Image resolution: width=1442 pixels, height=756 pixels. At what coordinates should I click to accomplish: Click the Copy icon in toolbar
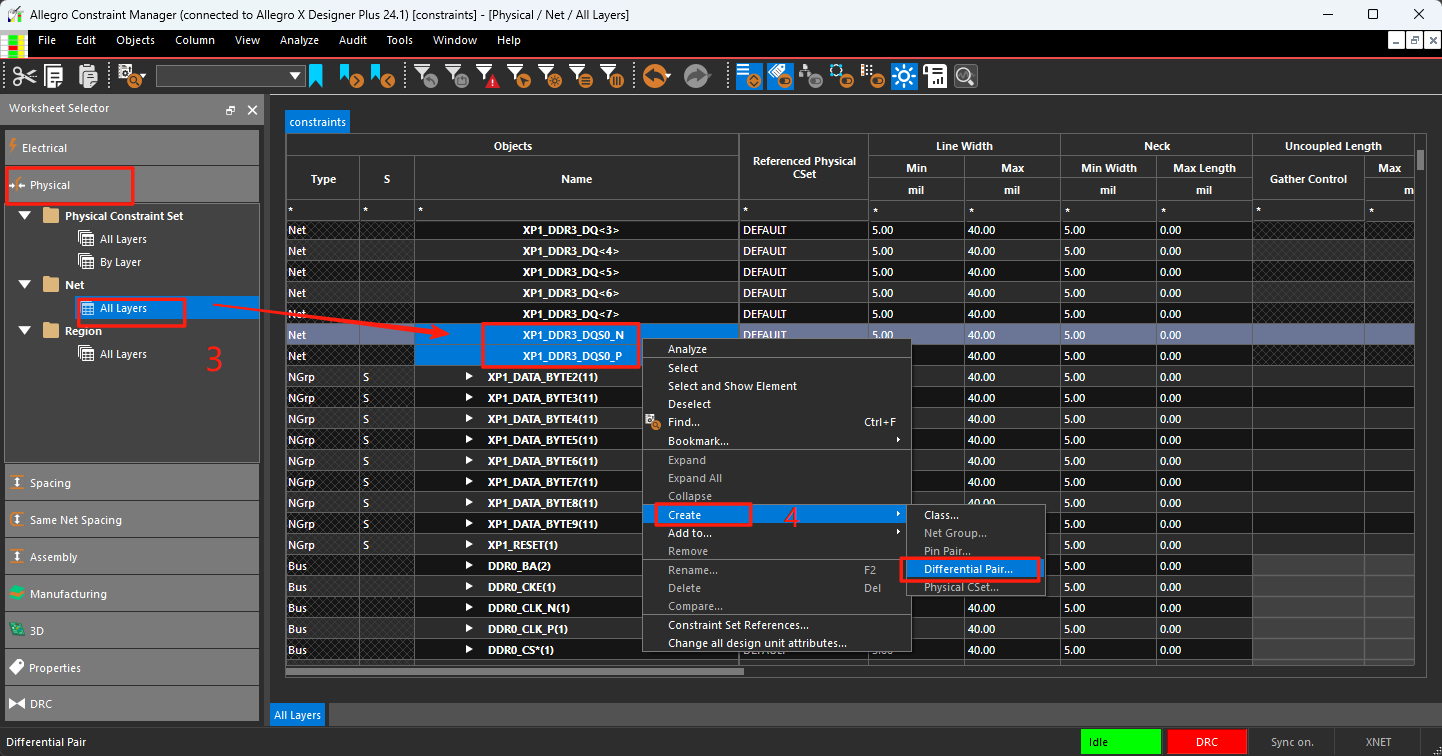[54, 76]
